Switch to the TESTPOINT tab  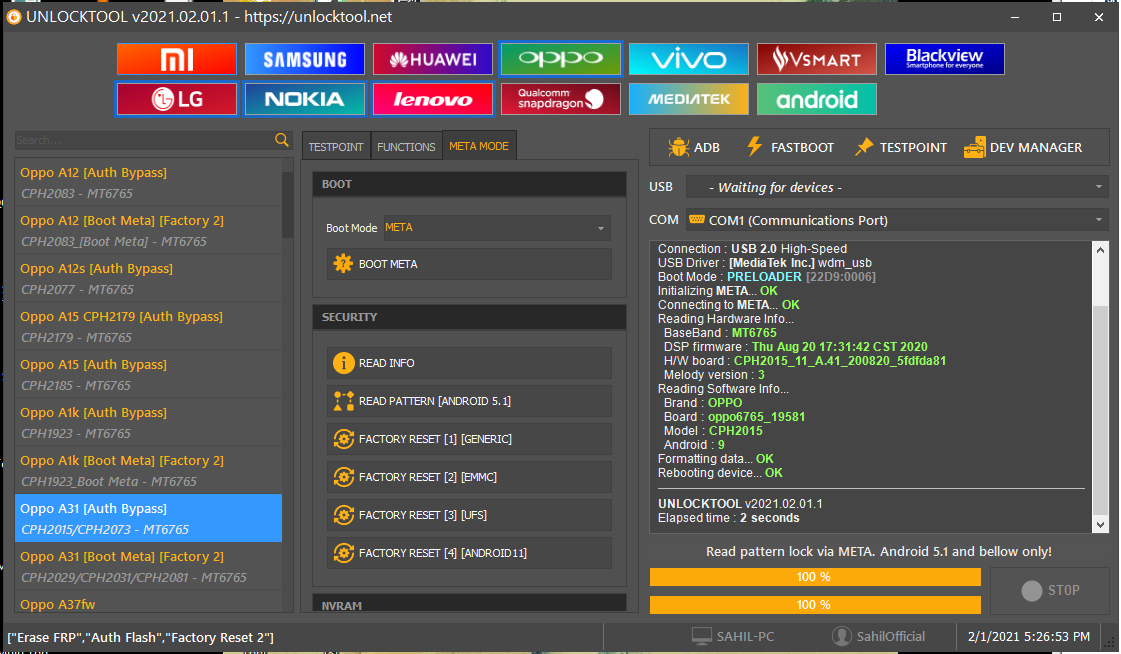pos(336,147)
